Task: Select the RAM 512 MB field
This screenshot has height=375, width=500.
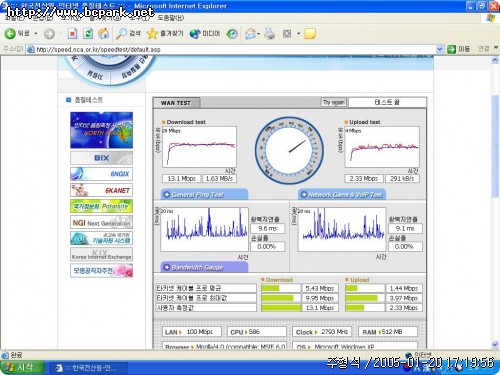Action: pos(388,332)
